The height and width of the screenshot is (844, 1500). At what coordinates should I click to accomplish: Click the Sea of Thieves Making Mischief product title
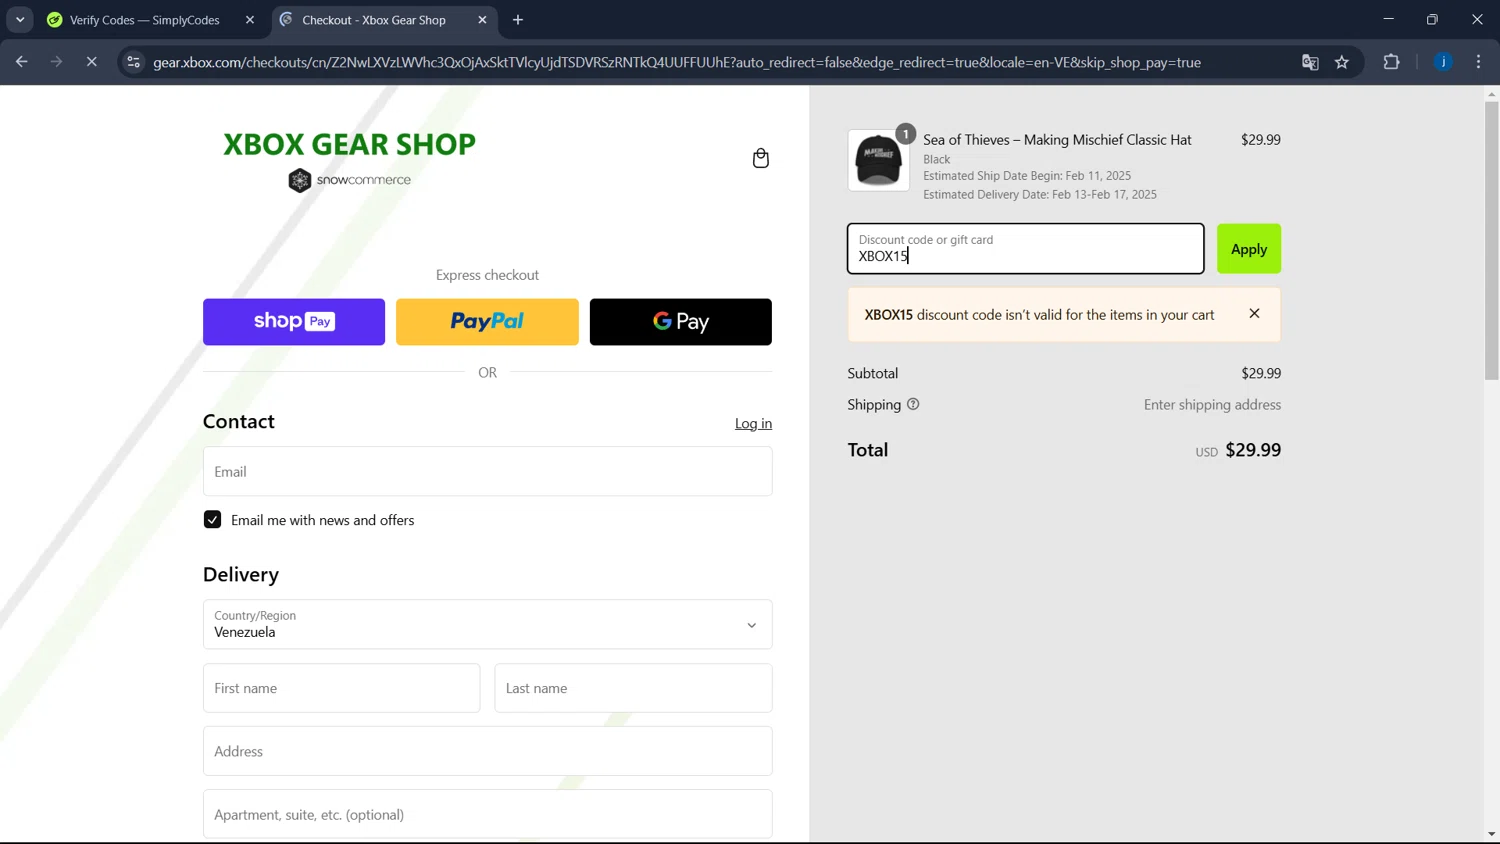pyautogui.click(x=1057, y=140)
